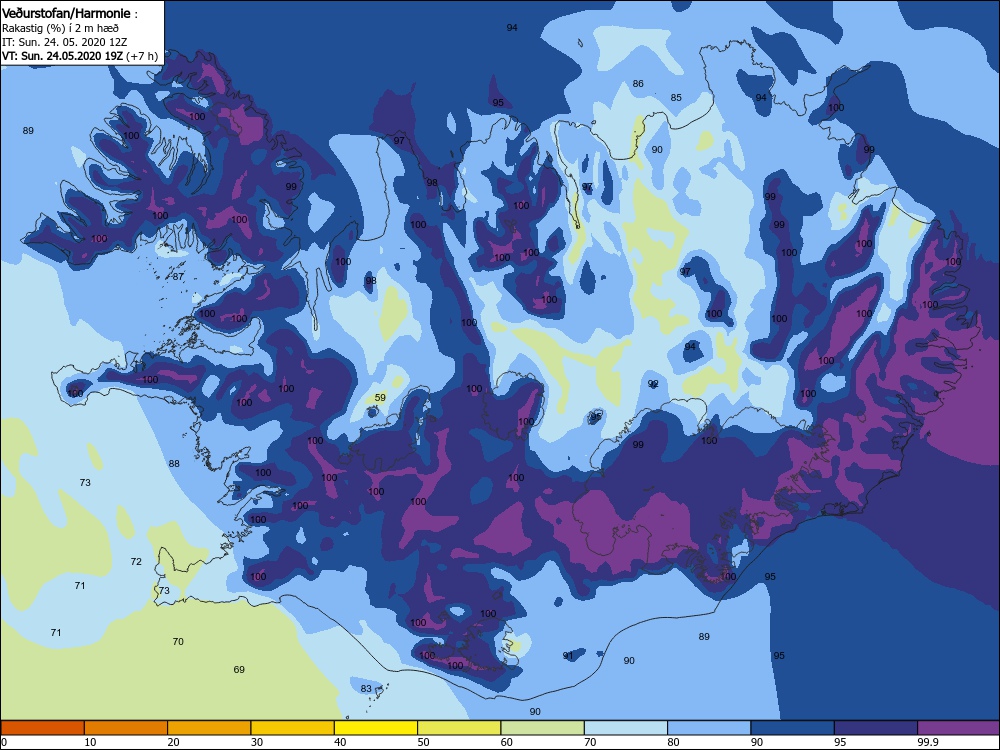Screen dimensions: 1000x750
Task: Select the medium blue 80–90 legend swatch
Action: click(x=709, y=728)
